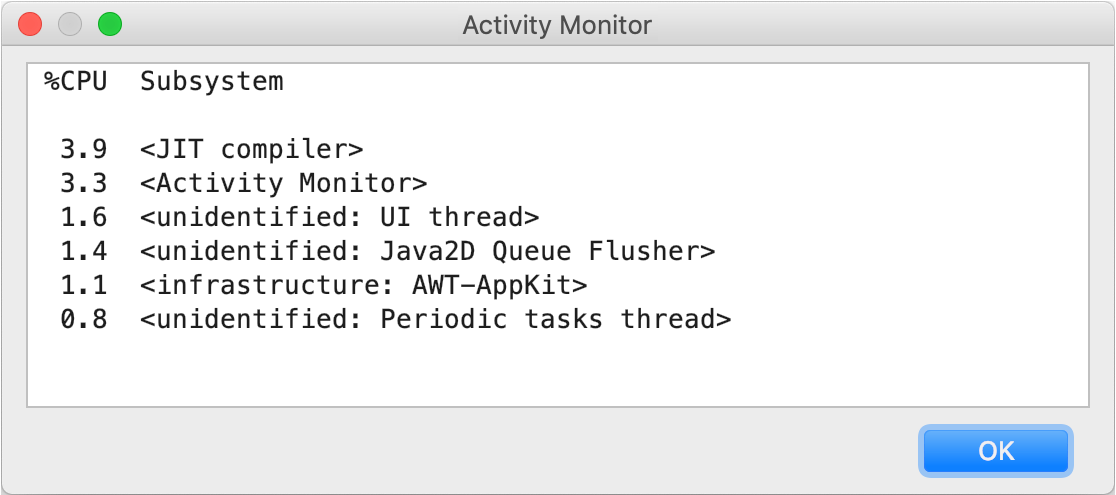Click the 3.9 CPU value
The height and width of the screenshot is (495, 1116).
(x=84, y=150)
